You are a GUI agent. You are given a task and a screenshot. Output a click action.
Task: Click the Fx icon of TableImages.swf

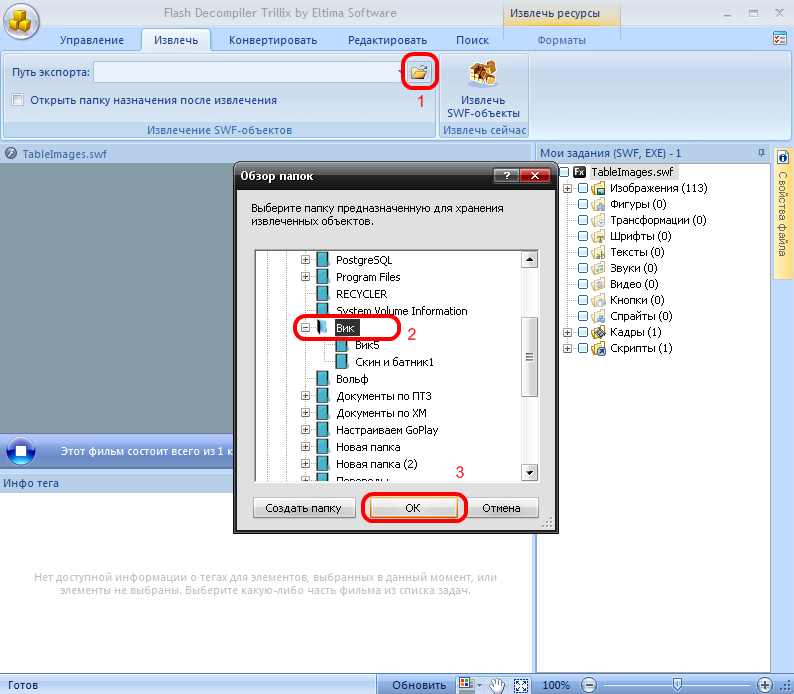coord(579,172)
